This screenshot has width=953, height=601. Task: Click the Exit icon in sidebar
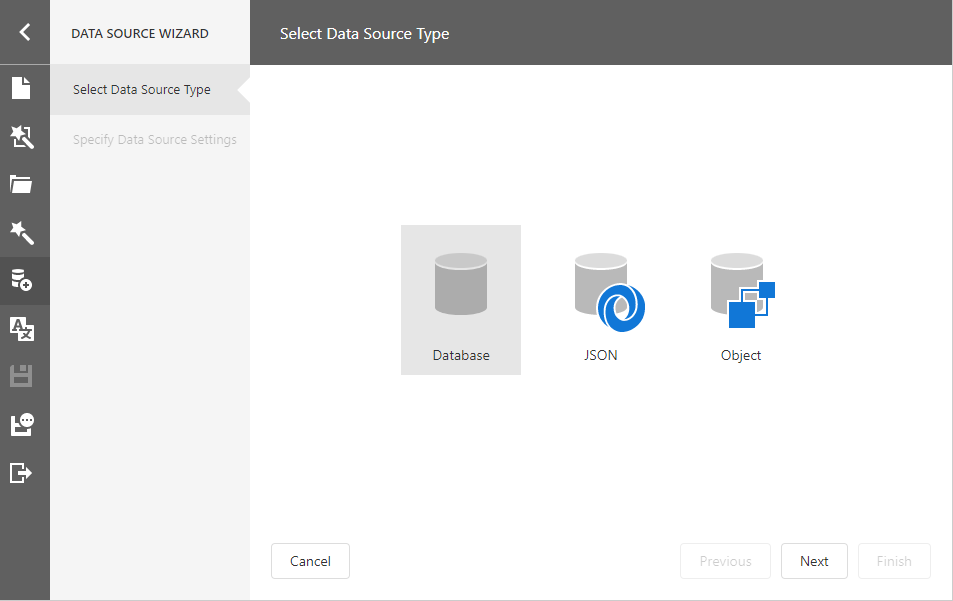tap(22, 472)
